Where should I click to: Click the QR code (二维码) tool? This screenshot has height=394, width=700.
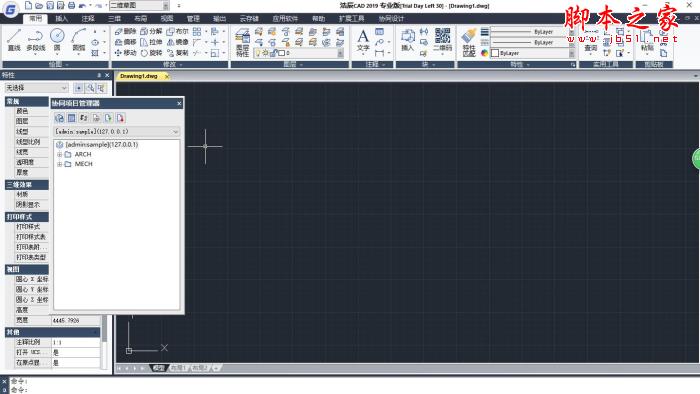pyautogui.click(x=442, y=40)
